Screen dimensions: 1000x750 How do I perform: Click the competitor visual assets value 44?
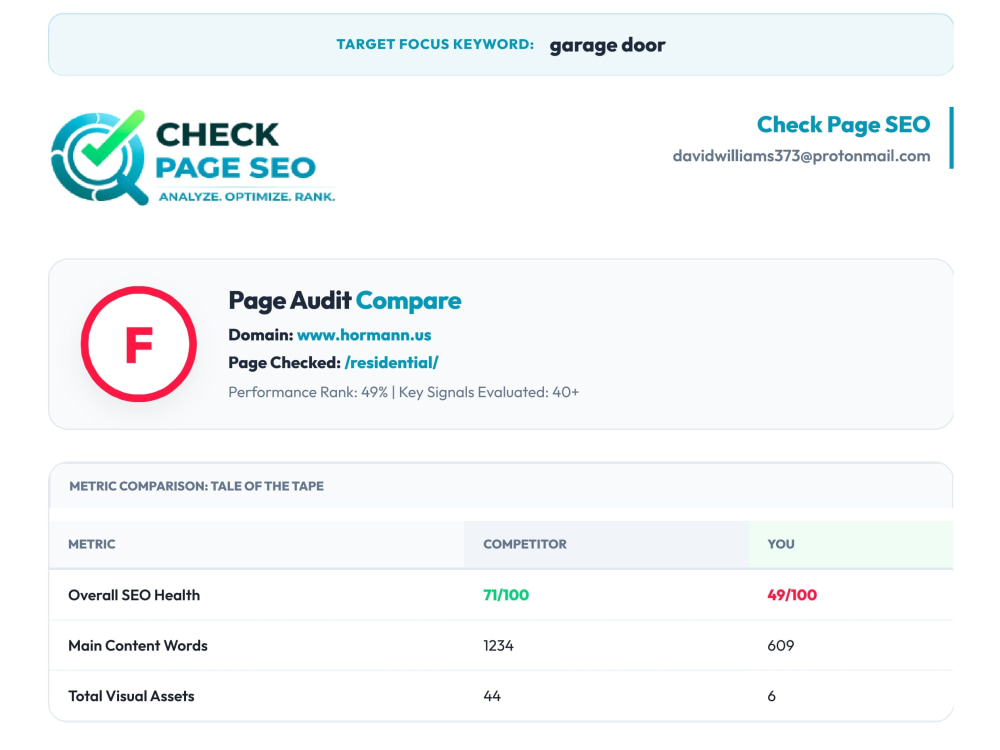pyautogui.click(x=492, y=696)
